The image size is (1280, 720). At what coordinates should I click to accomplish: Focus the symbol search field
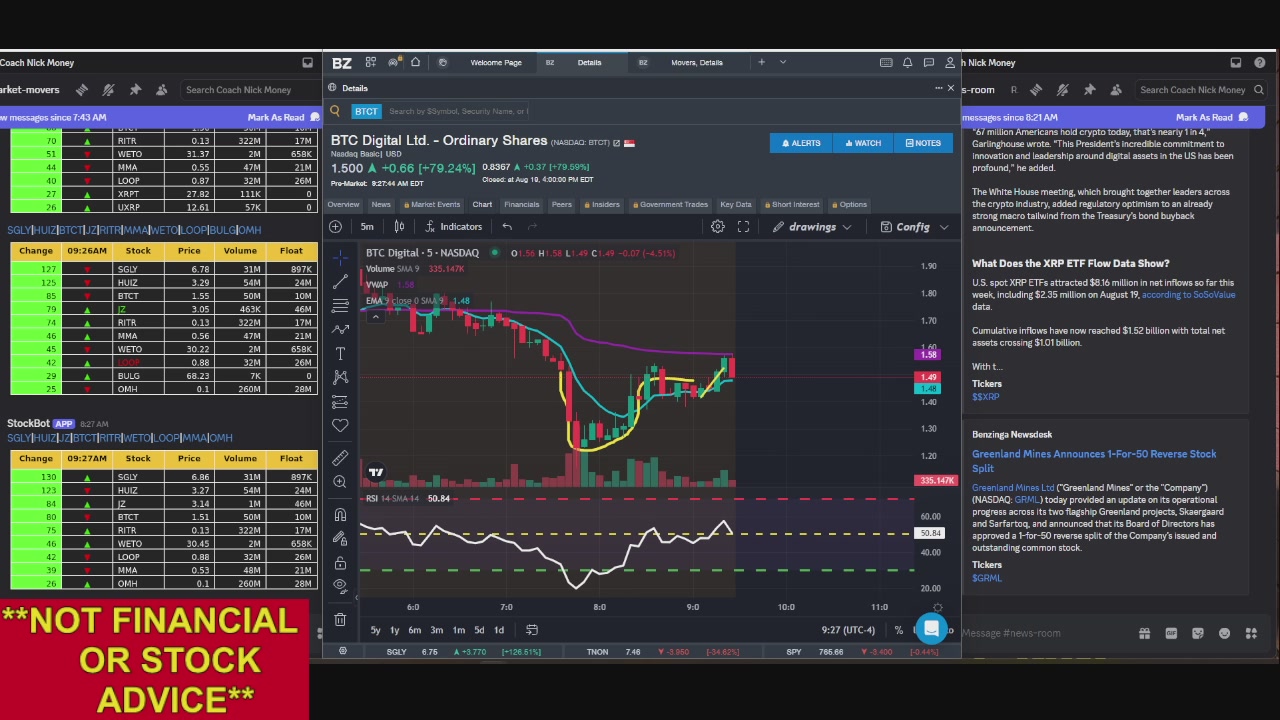pyautogui.click(x=458, y=111)
